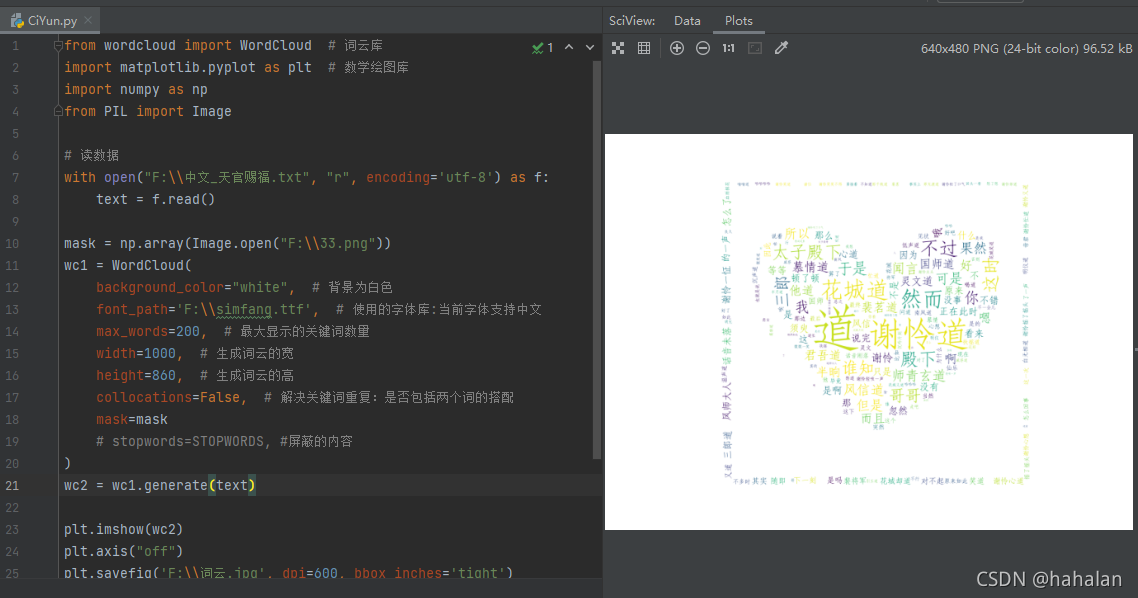Navigate to previous problem with up arrow
This screenshot has height=598, width=1138.
tap(568, 47)
